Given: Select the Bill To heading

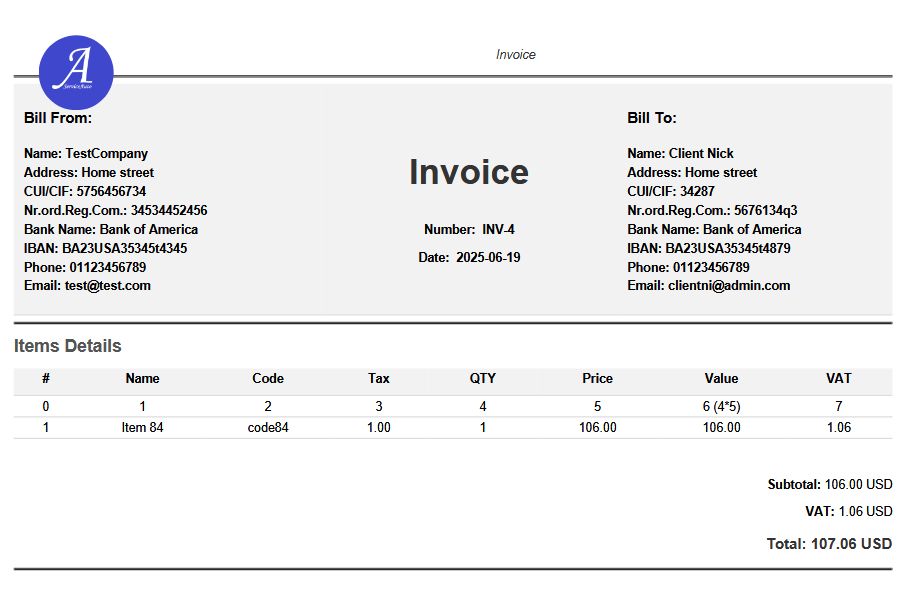Looking at the screenshot, I should 651,118.
